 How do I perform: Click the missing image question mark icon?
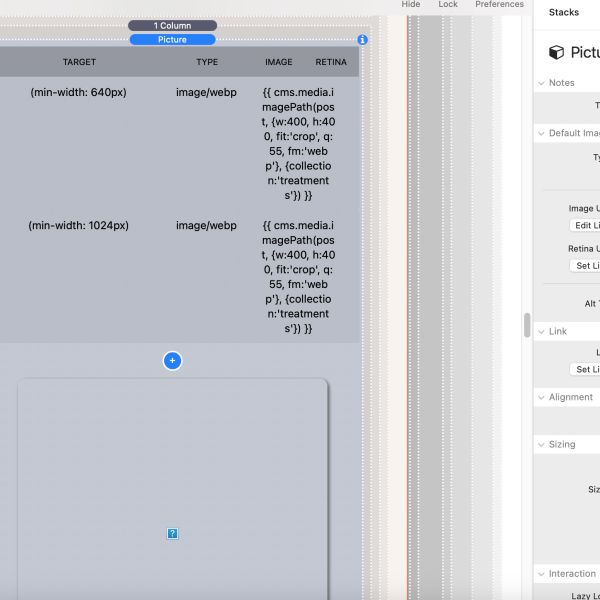click(173, 533)
